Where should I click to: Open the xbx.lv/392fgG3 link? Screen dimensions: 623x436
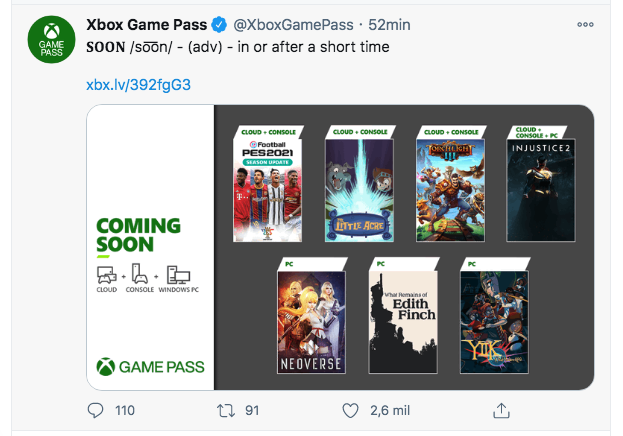point(138,85)
